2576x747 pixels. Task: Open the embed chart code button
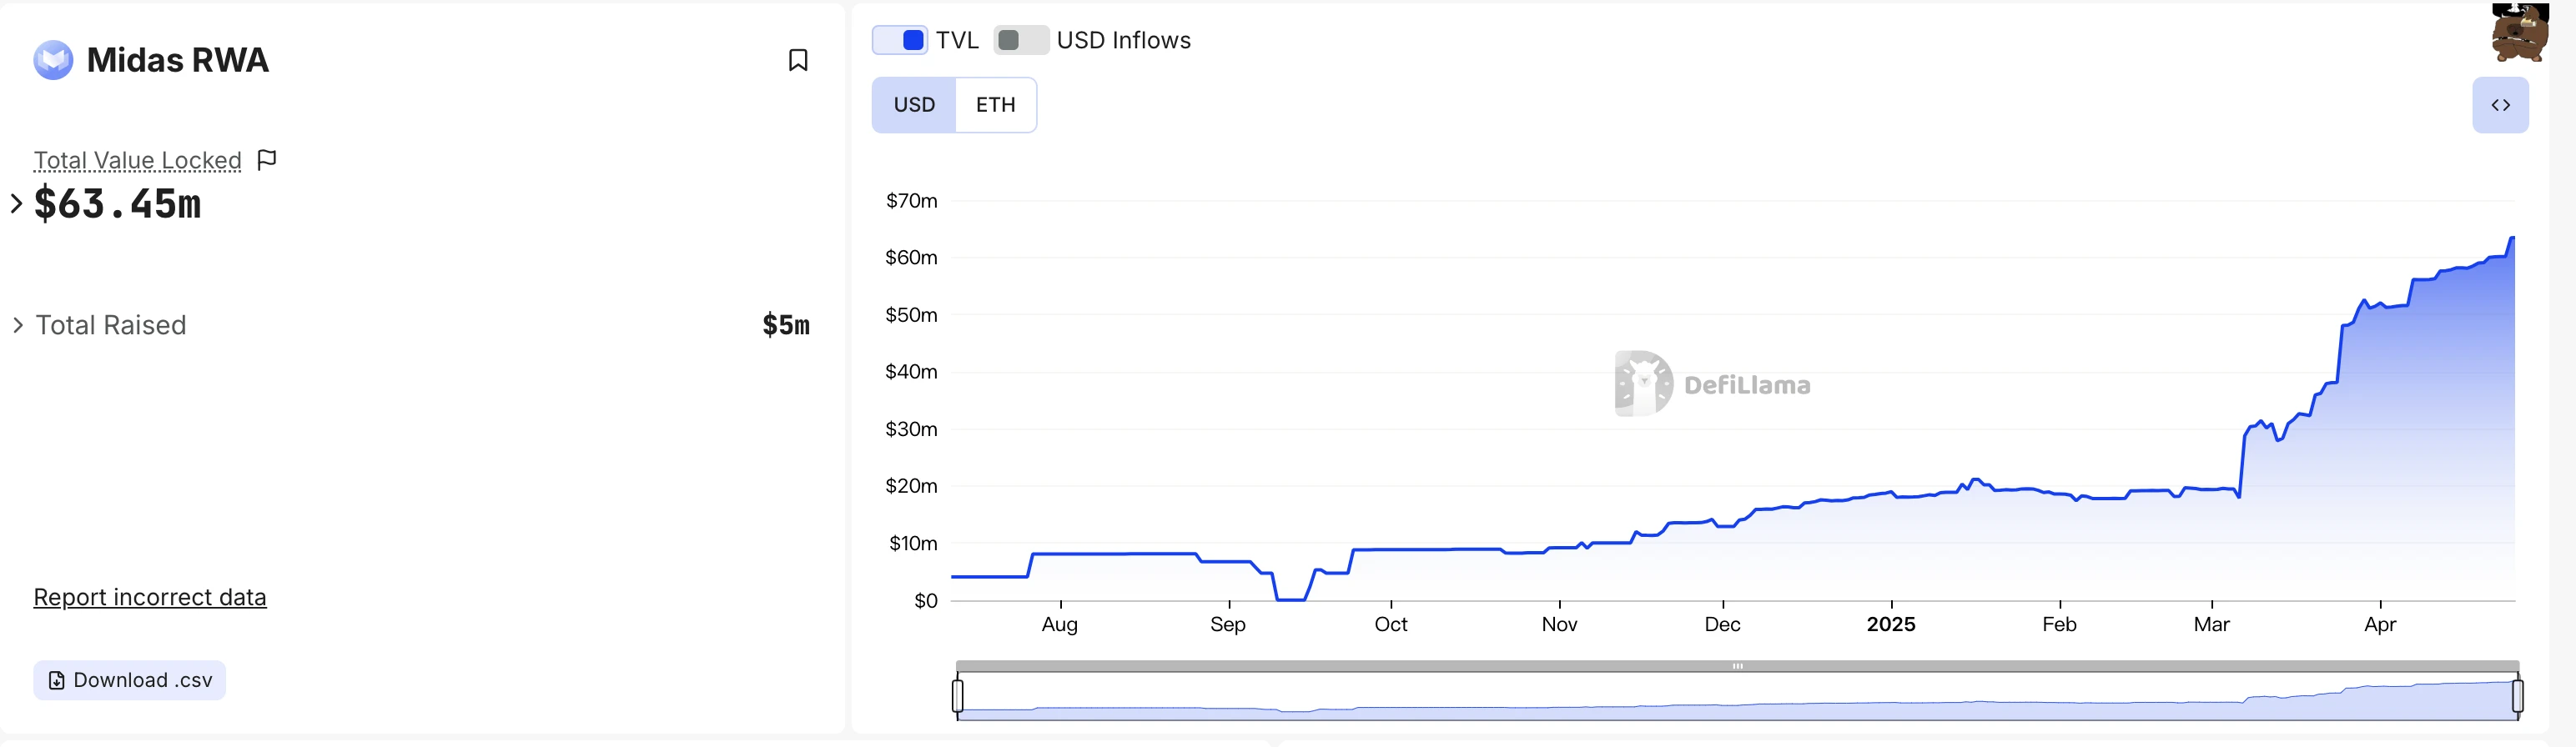coord(2500,105)
